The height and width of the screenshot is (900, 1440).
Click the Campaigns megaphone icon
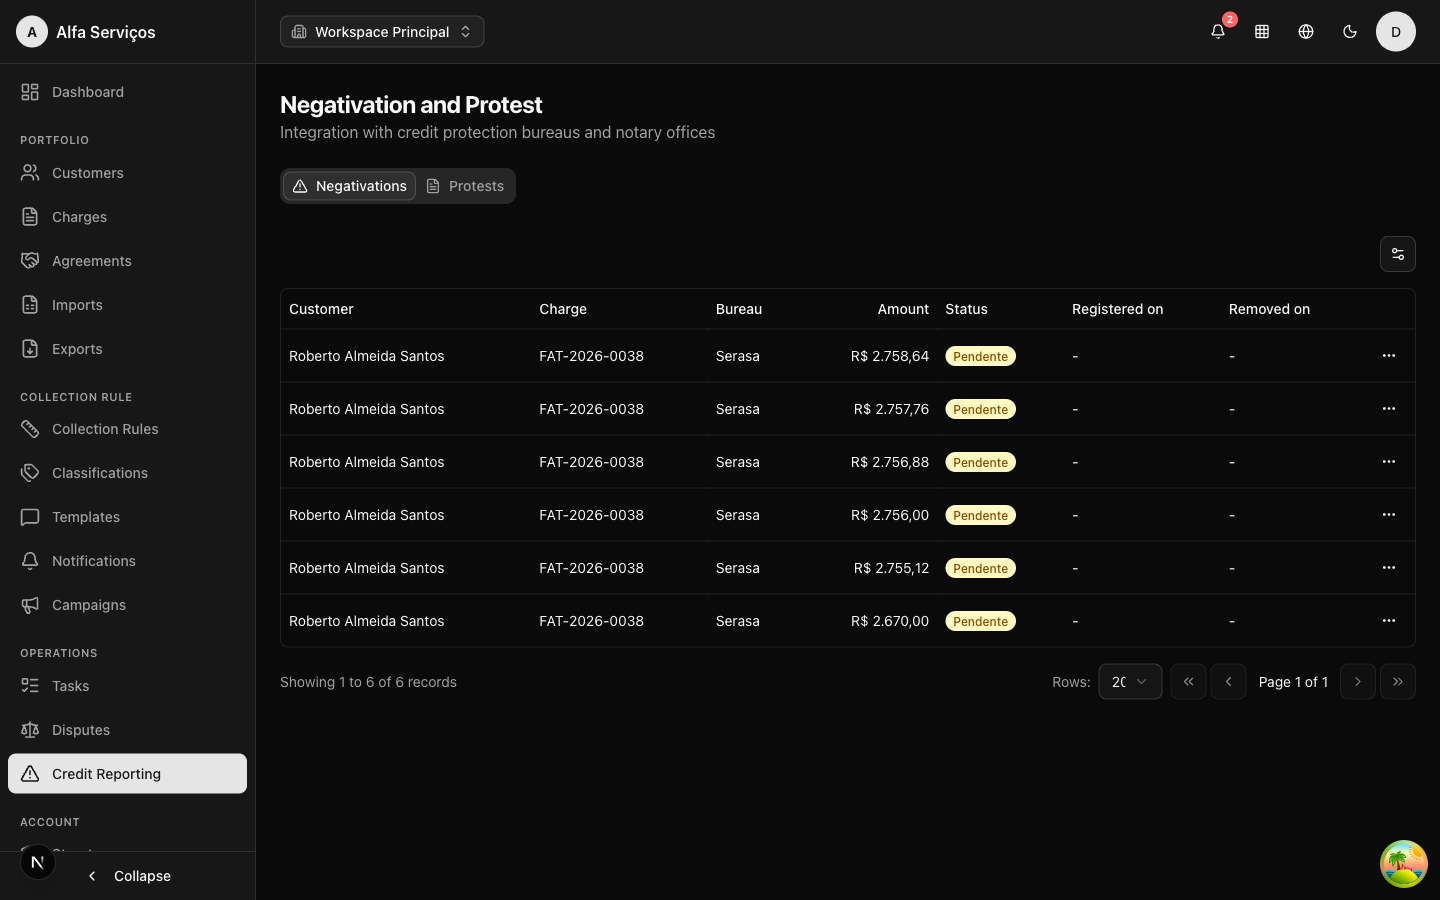pyautogui.click(x=30, y=605)
